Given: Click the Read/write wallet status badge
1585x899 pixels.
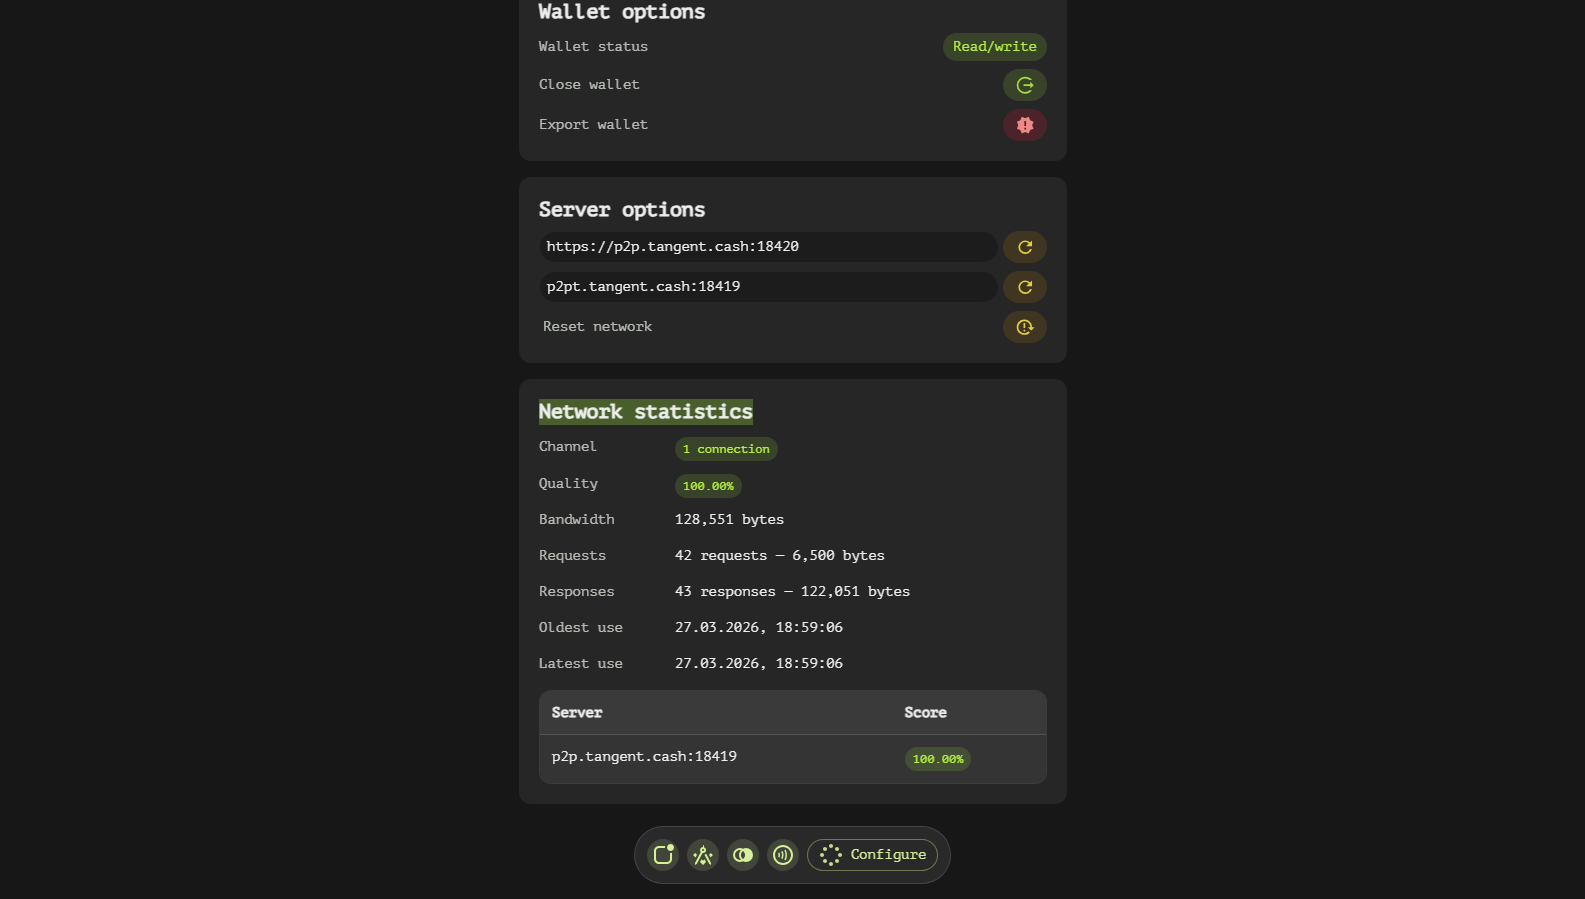Looking at the screenshot, I should click(x=994, y=47).
